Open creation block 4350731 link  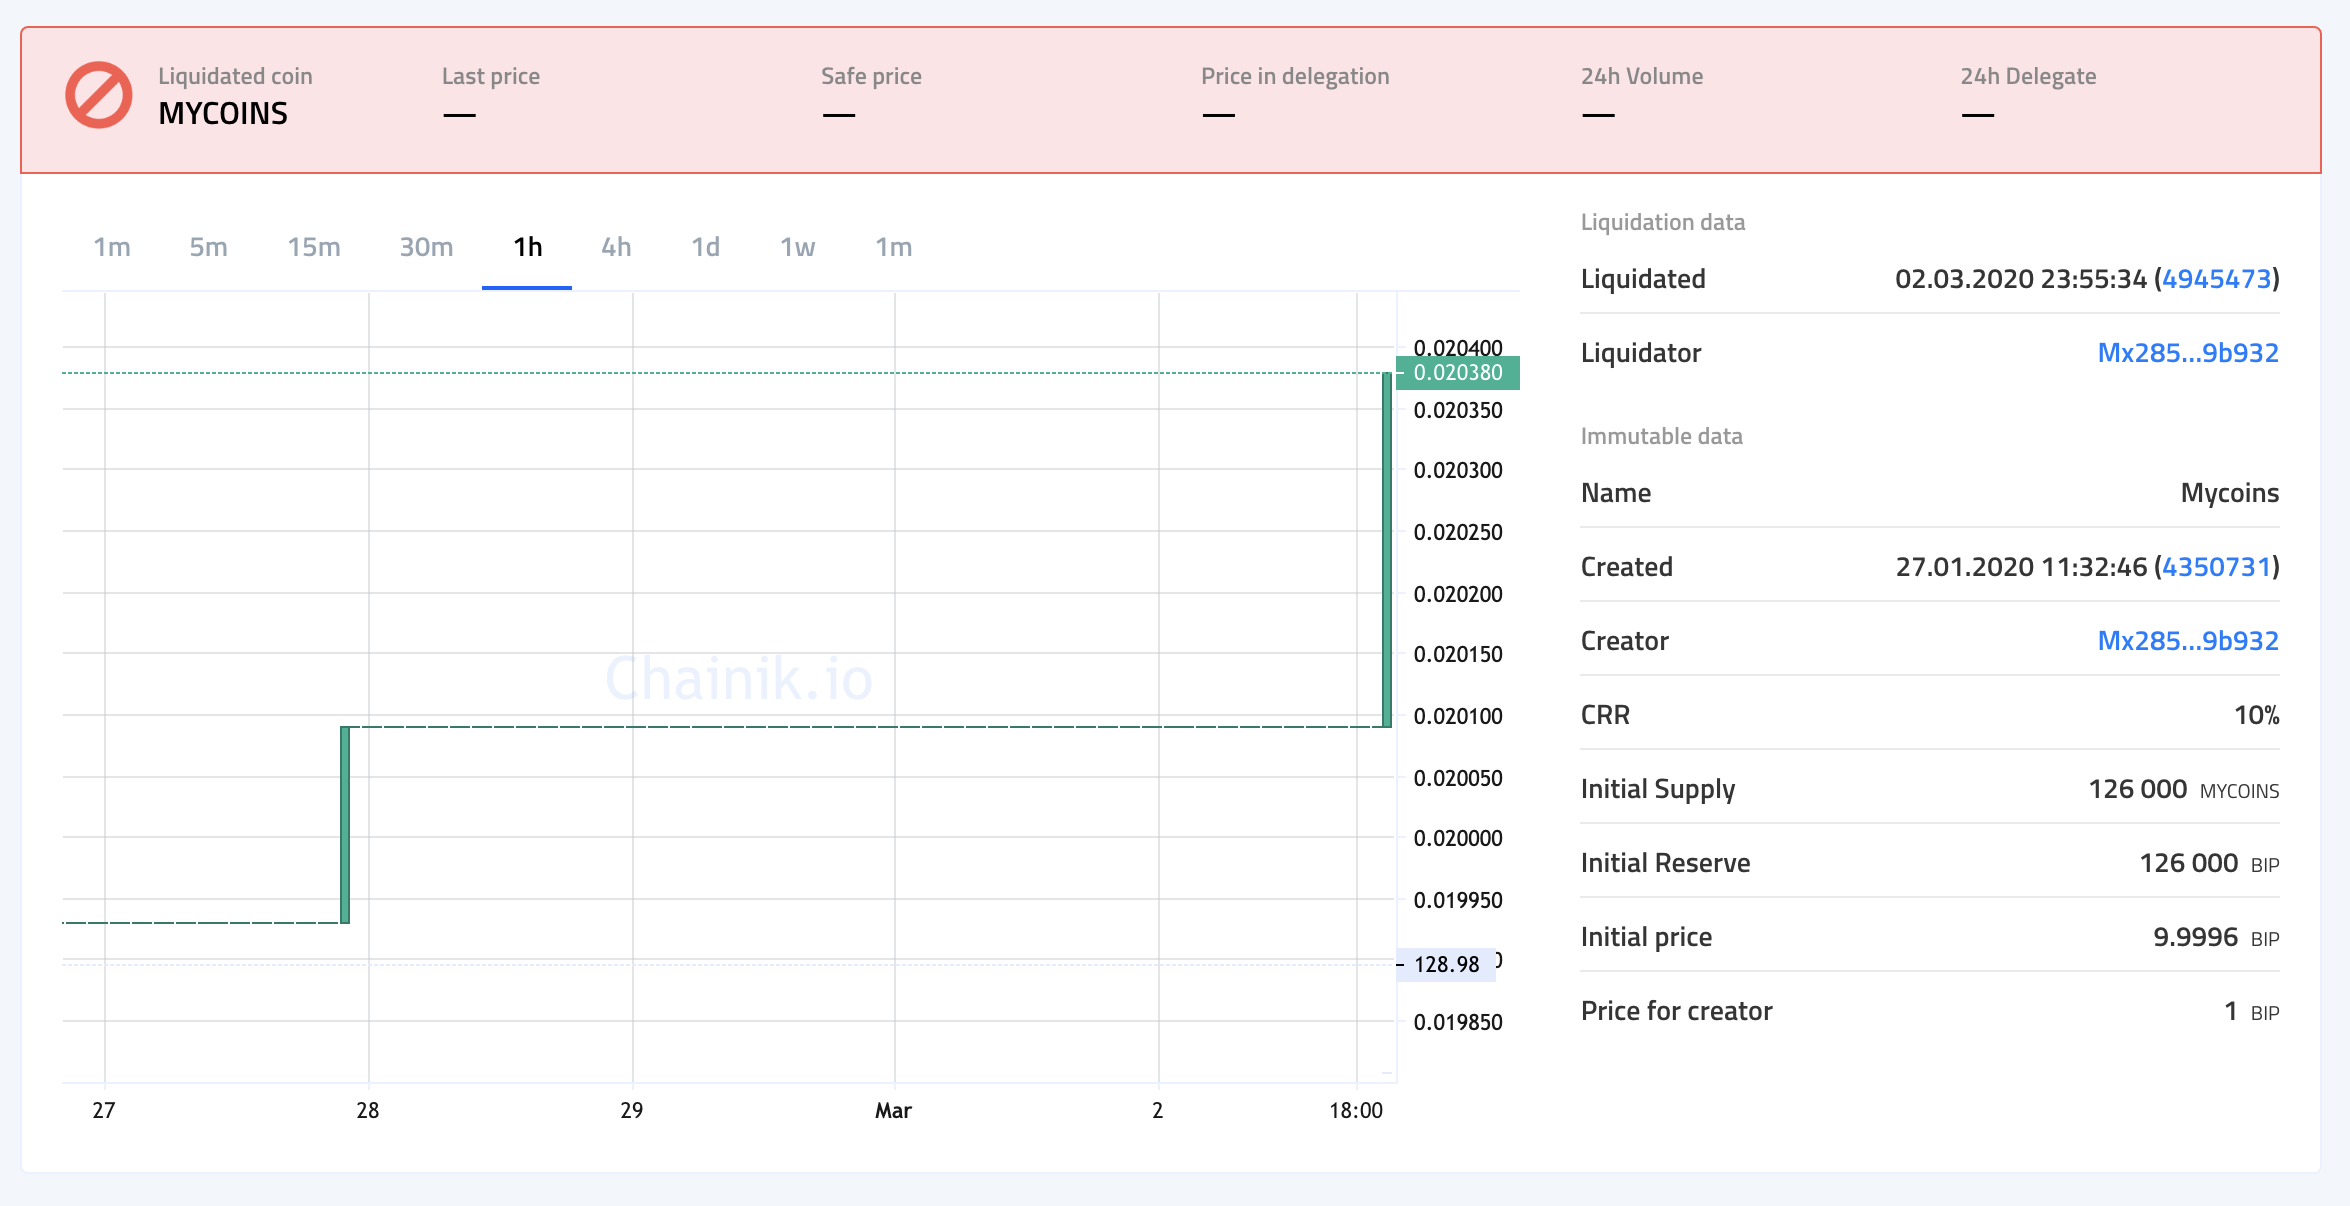click(x=2216, y=567)
